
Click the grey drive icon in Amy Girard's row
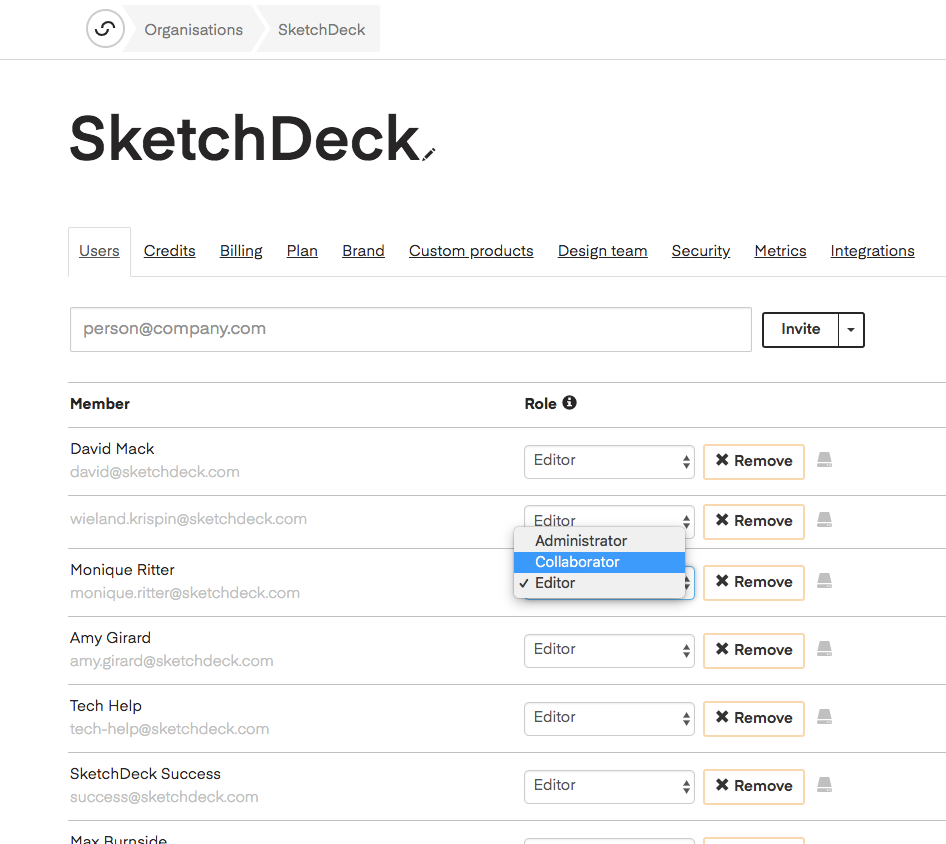824,649
